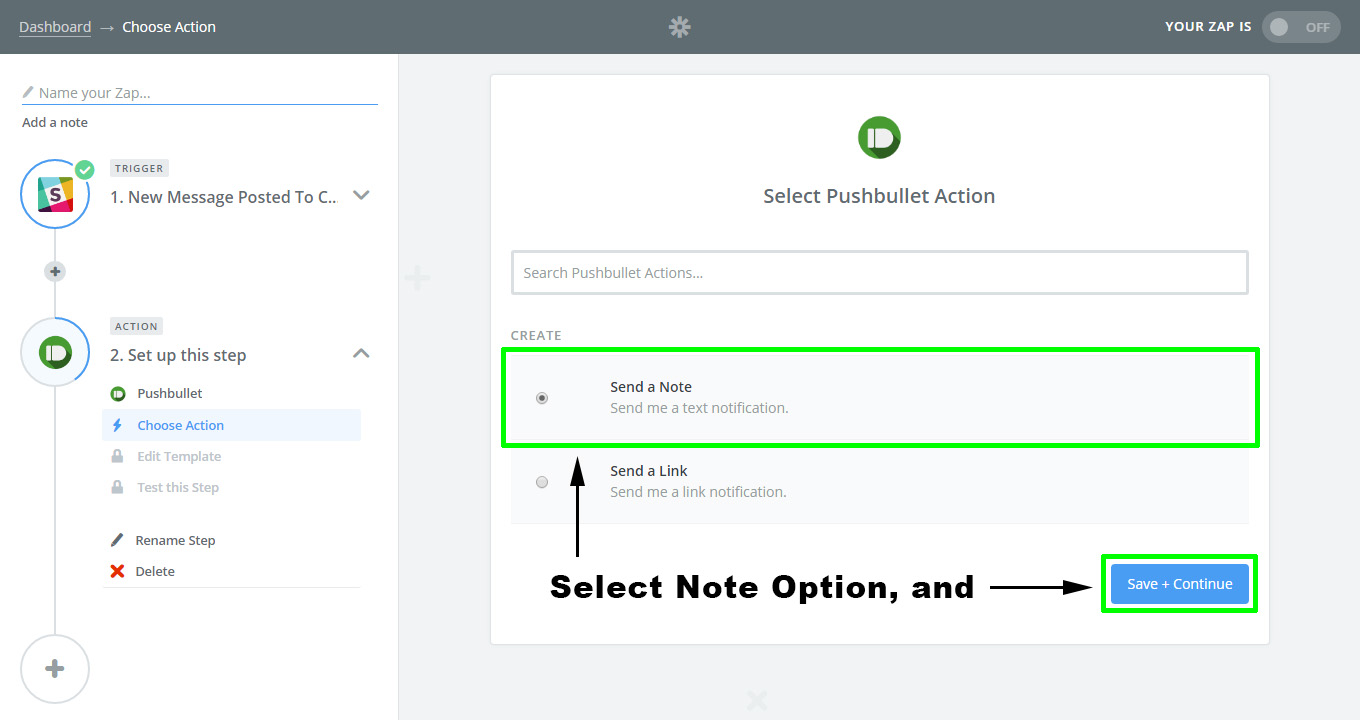Click the red X Delete icon
Image resolution: width=1360 pixels, height=720 pixels.
tap(117, 571)
